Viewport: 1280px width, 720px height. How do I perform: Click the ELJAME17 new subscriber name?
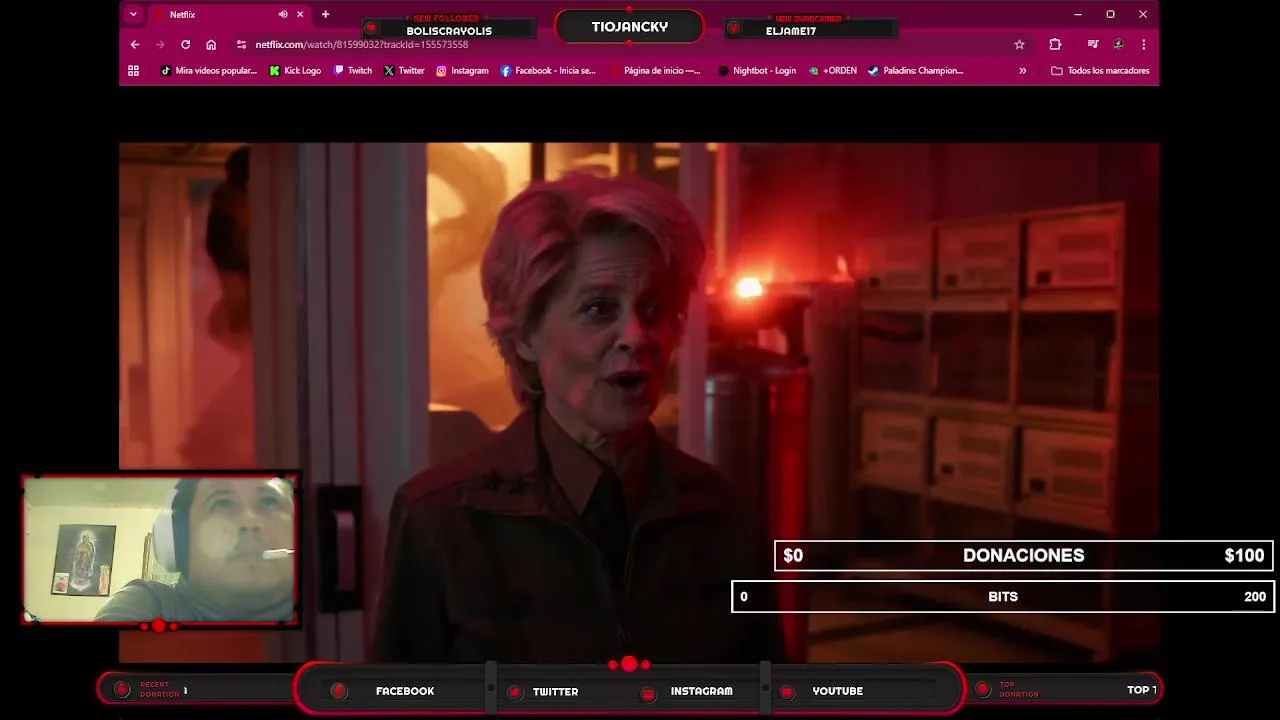tap(791, 31)
